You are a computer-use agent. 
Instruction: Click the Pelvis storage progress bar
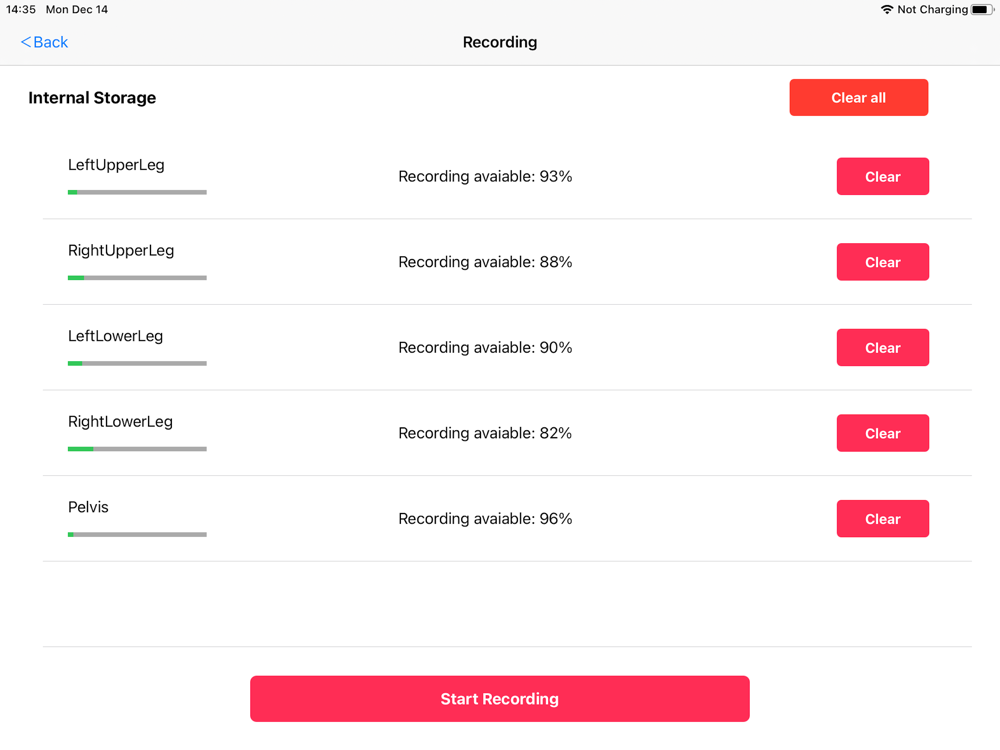click(x=137, y=534)
